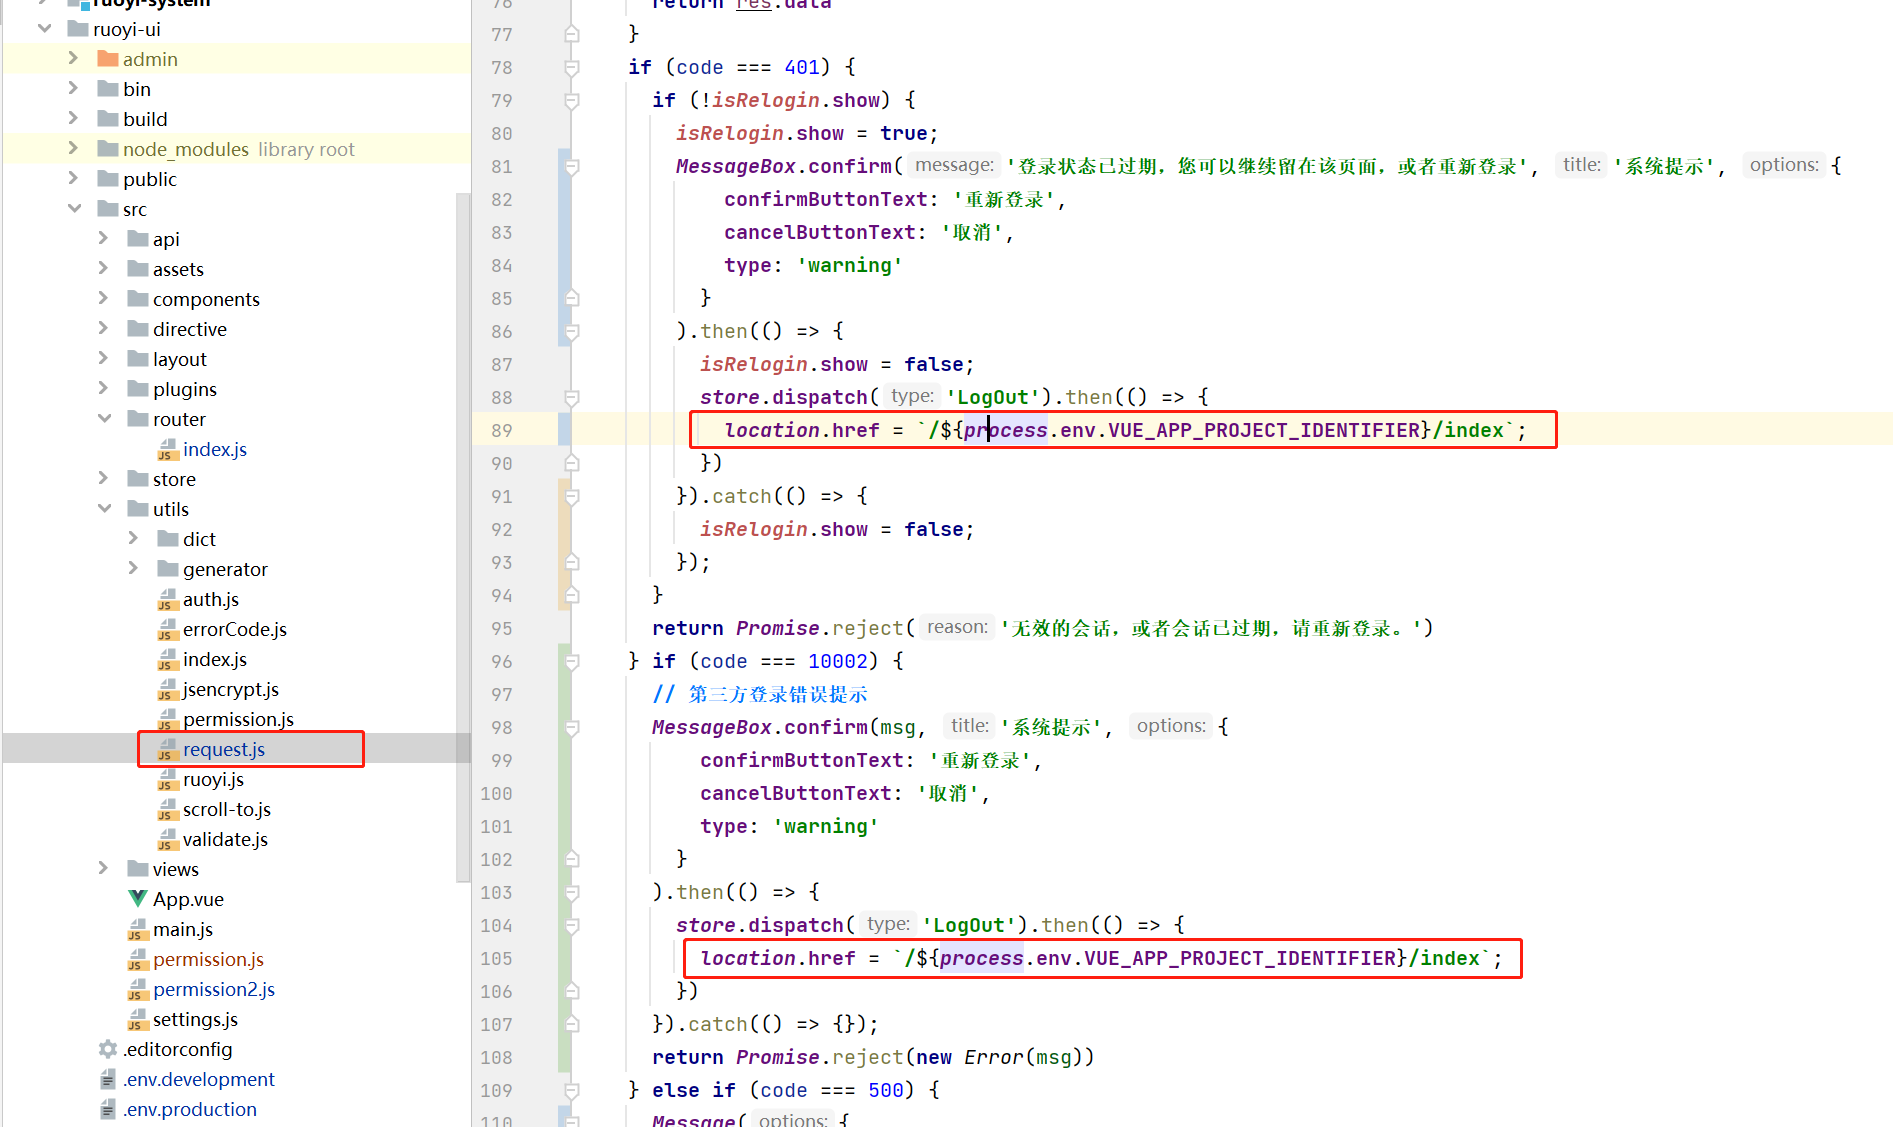Click the Vue icon beside App.vue
Viewport: 1893px width, 1127px height.
tap(138, 898)
